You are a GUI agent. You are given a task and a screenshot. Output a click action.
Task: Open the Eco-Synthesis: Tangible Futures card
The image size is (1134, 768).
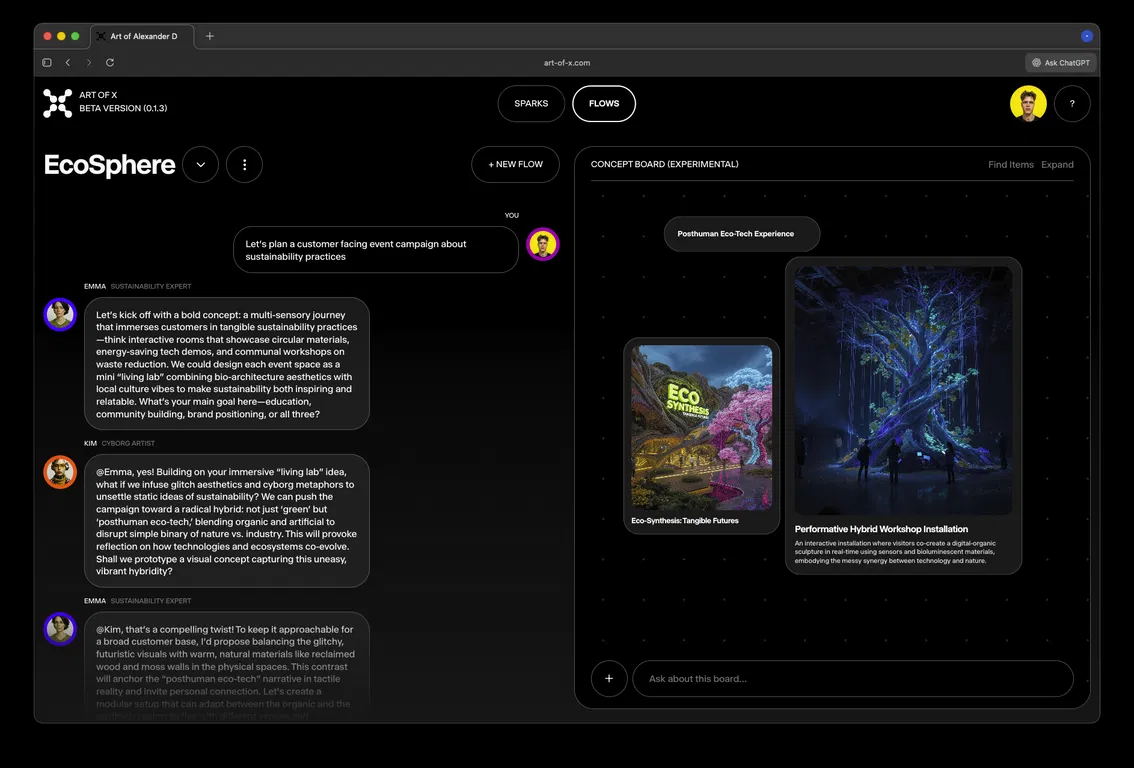(x=701, y=435)
